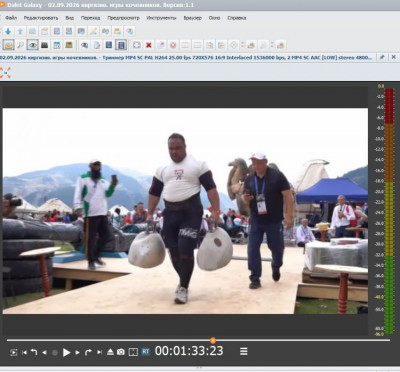This screenshot has height=372, width=400.
Task: Click the blue down arrow toolbar icon
Action: pyautogui.click(x=8, y=31)
